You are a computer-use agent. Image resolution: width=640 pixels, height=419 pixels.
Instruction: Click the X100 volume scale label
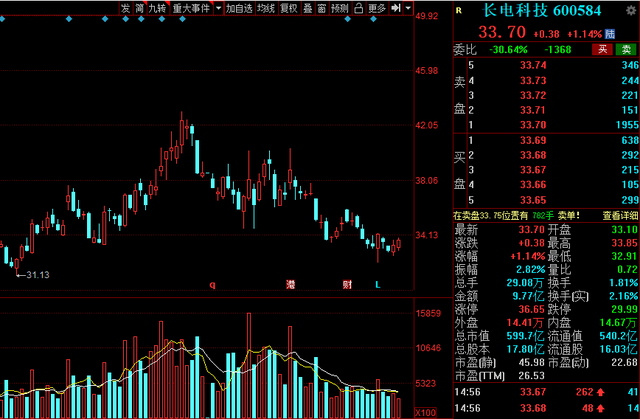pyautogui.click(x=425, y=412)
